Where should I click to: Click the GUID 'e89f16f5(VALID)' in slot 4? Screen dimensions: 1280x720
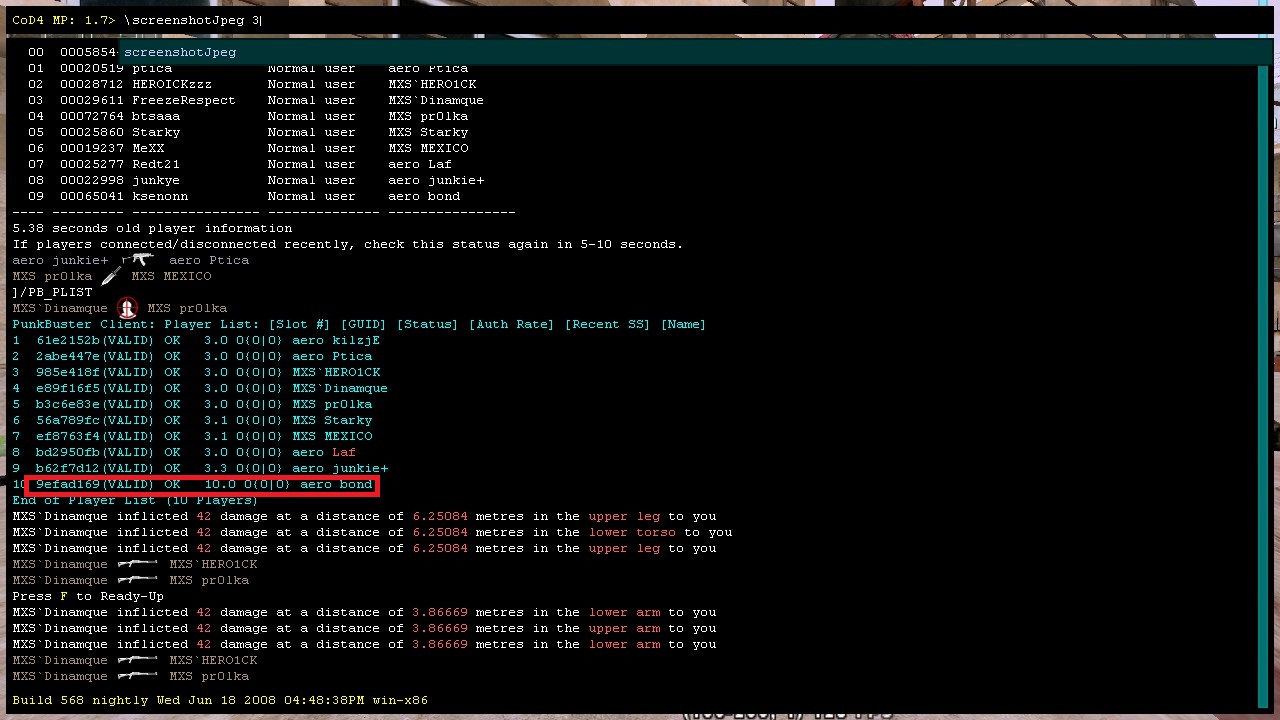[x=96, y=388]
